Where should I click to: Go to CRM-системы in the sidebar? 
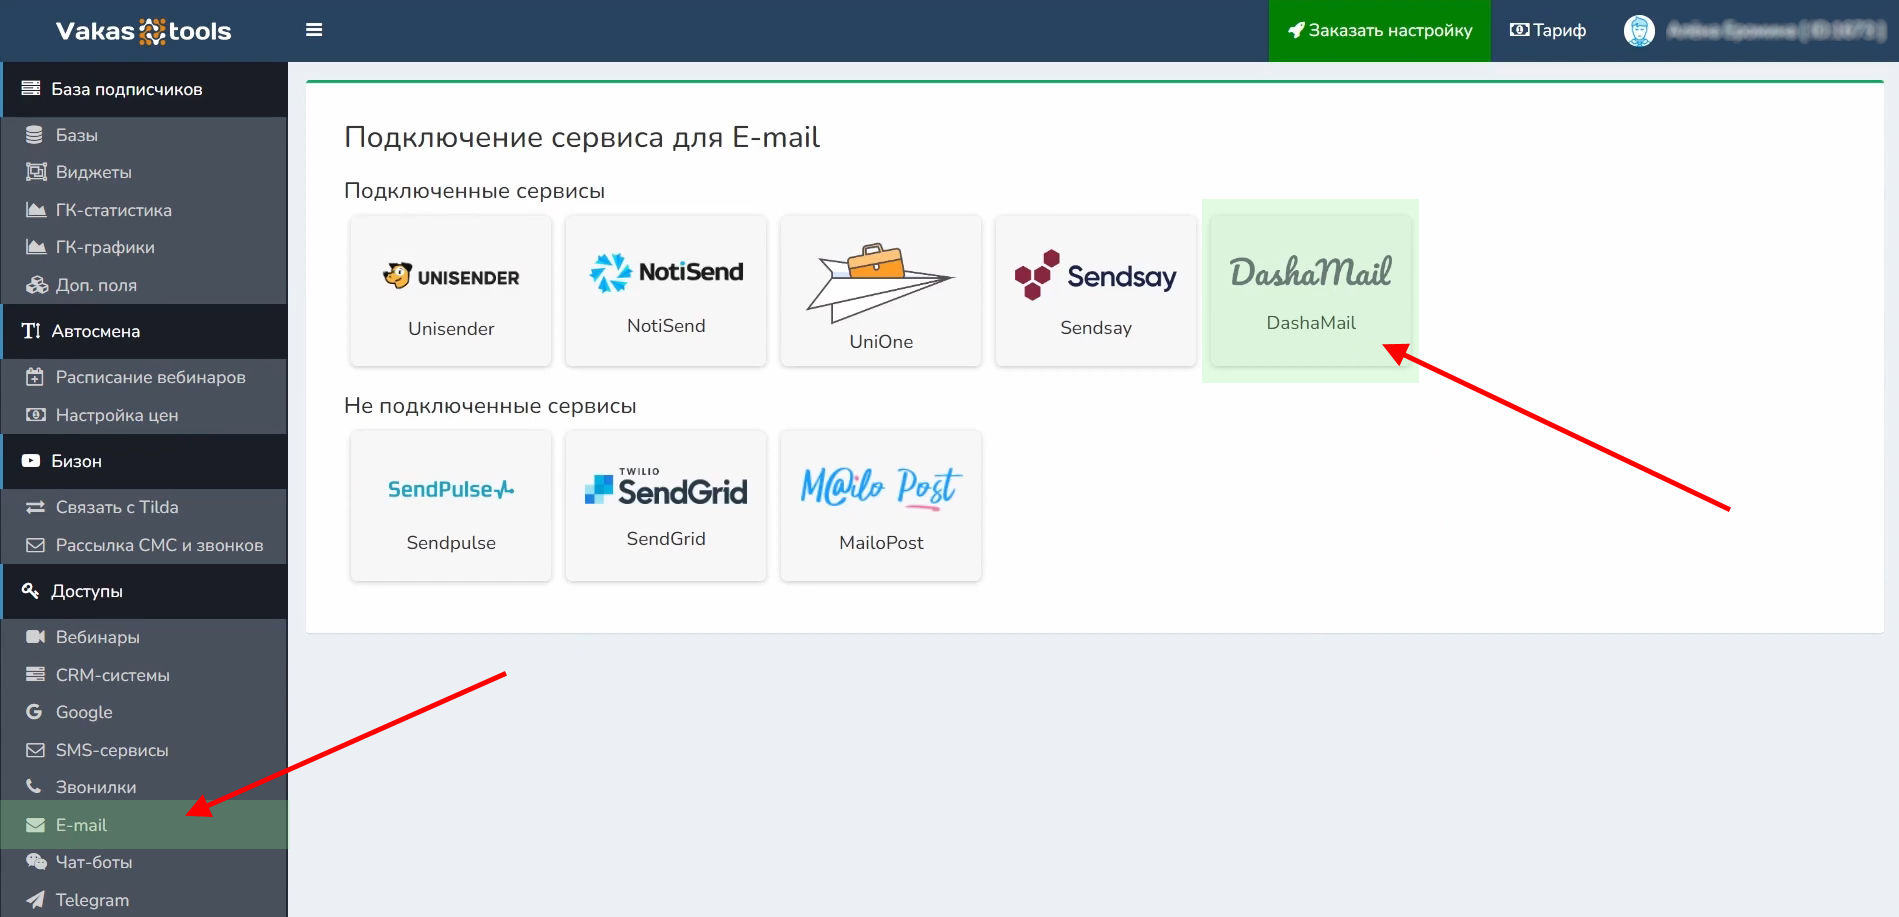(x=112, y=675)
